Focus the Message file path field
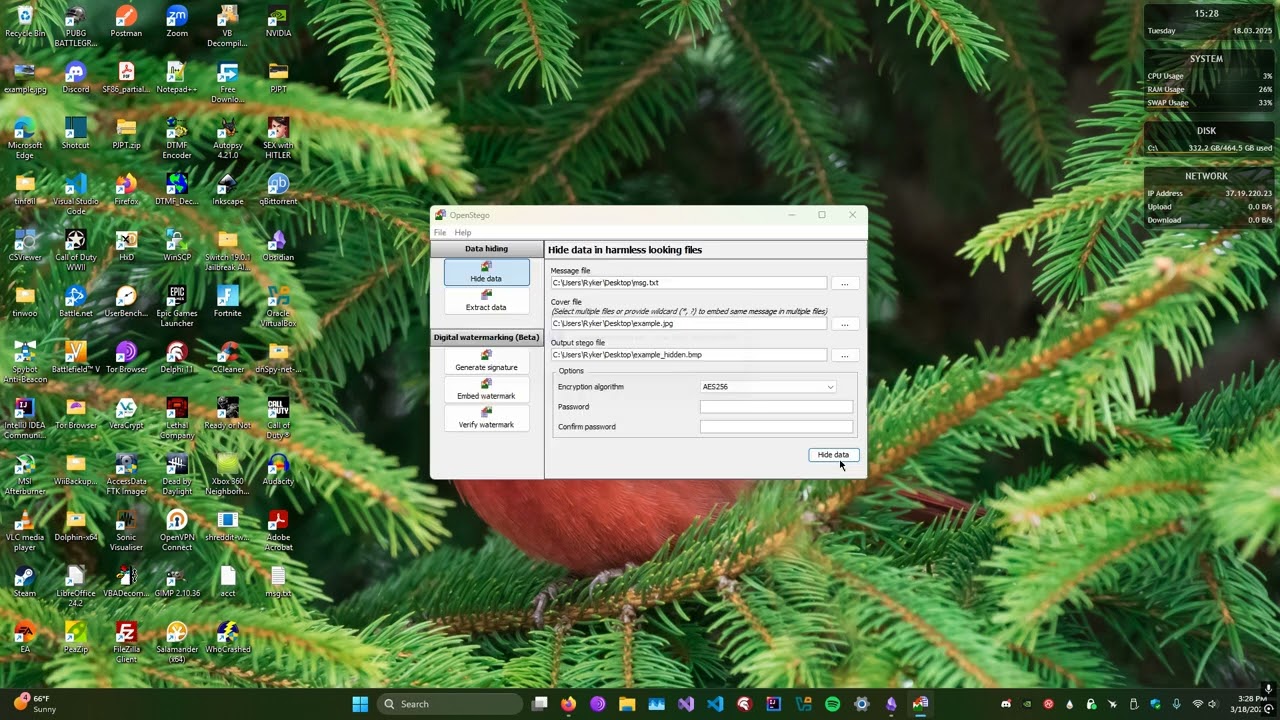The image size is (1280, 720). coord(689,283)
